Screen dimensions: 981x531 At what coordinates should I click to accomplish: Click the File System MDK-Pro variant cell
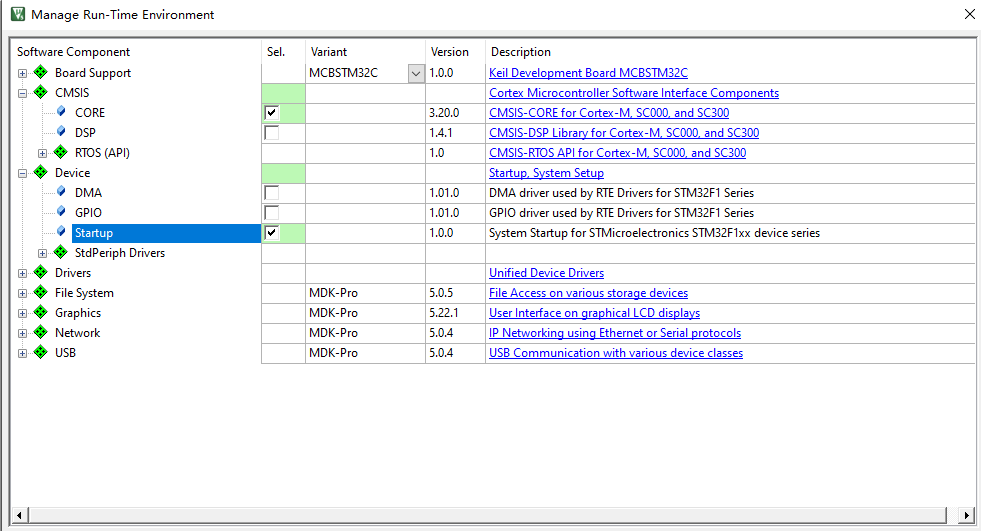click(x=365, y=293)
